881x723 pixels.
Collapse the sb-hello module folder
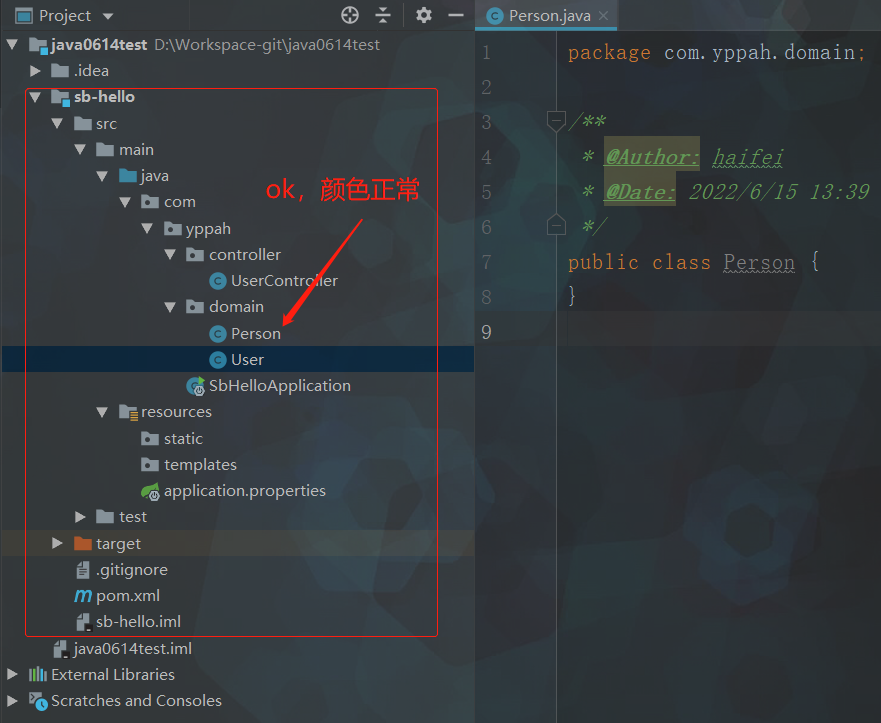tap(36, 97)
